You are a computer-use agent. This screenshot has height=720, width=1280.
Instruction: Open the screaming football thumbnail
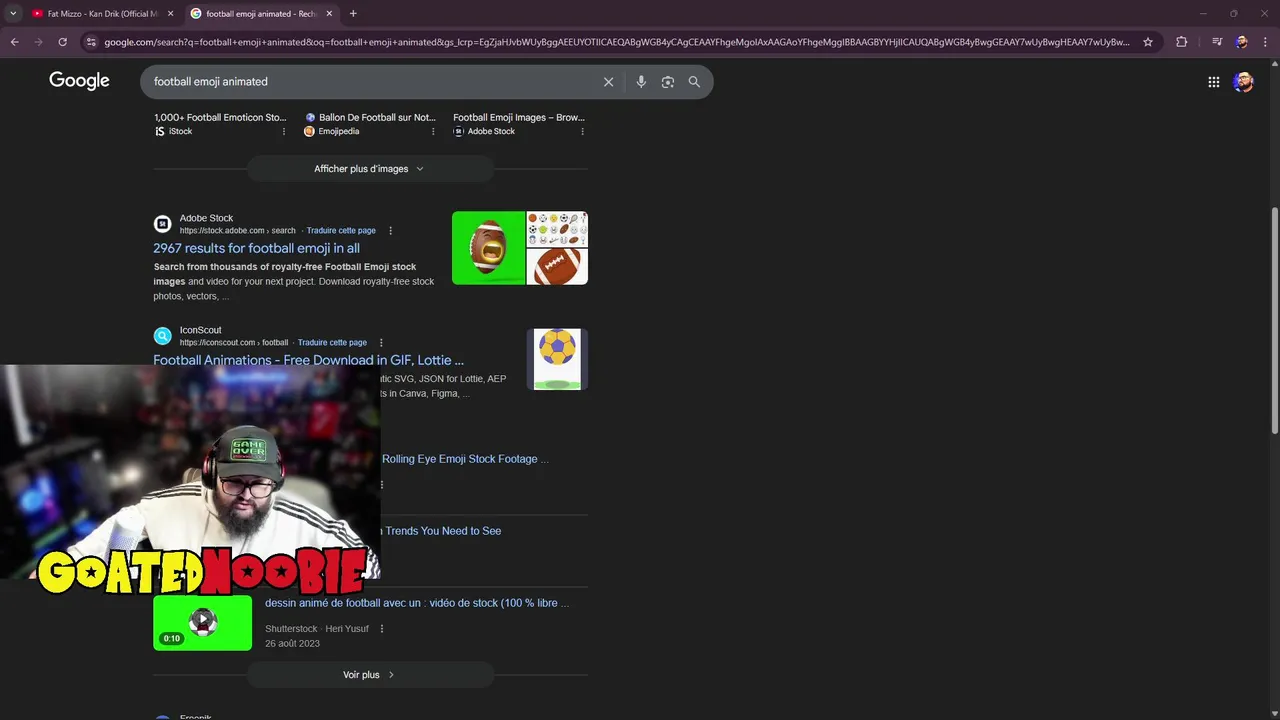(x=488, y=248)
